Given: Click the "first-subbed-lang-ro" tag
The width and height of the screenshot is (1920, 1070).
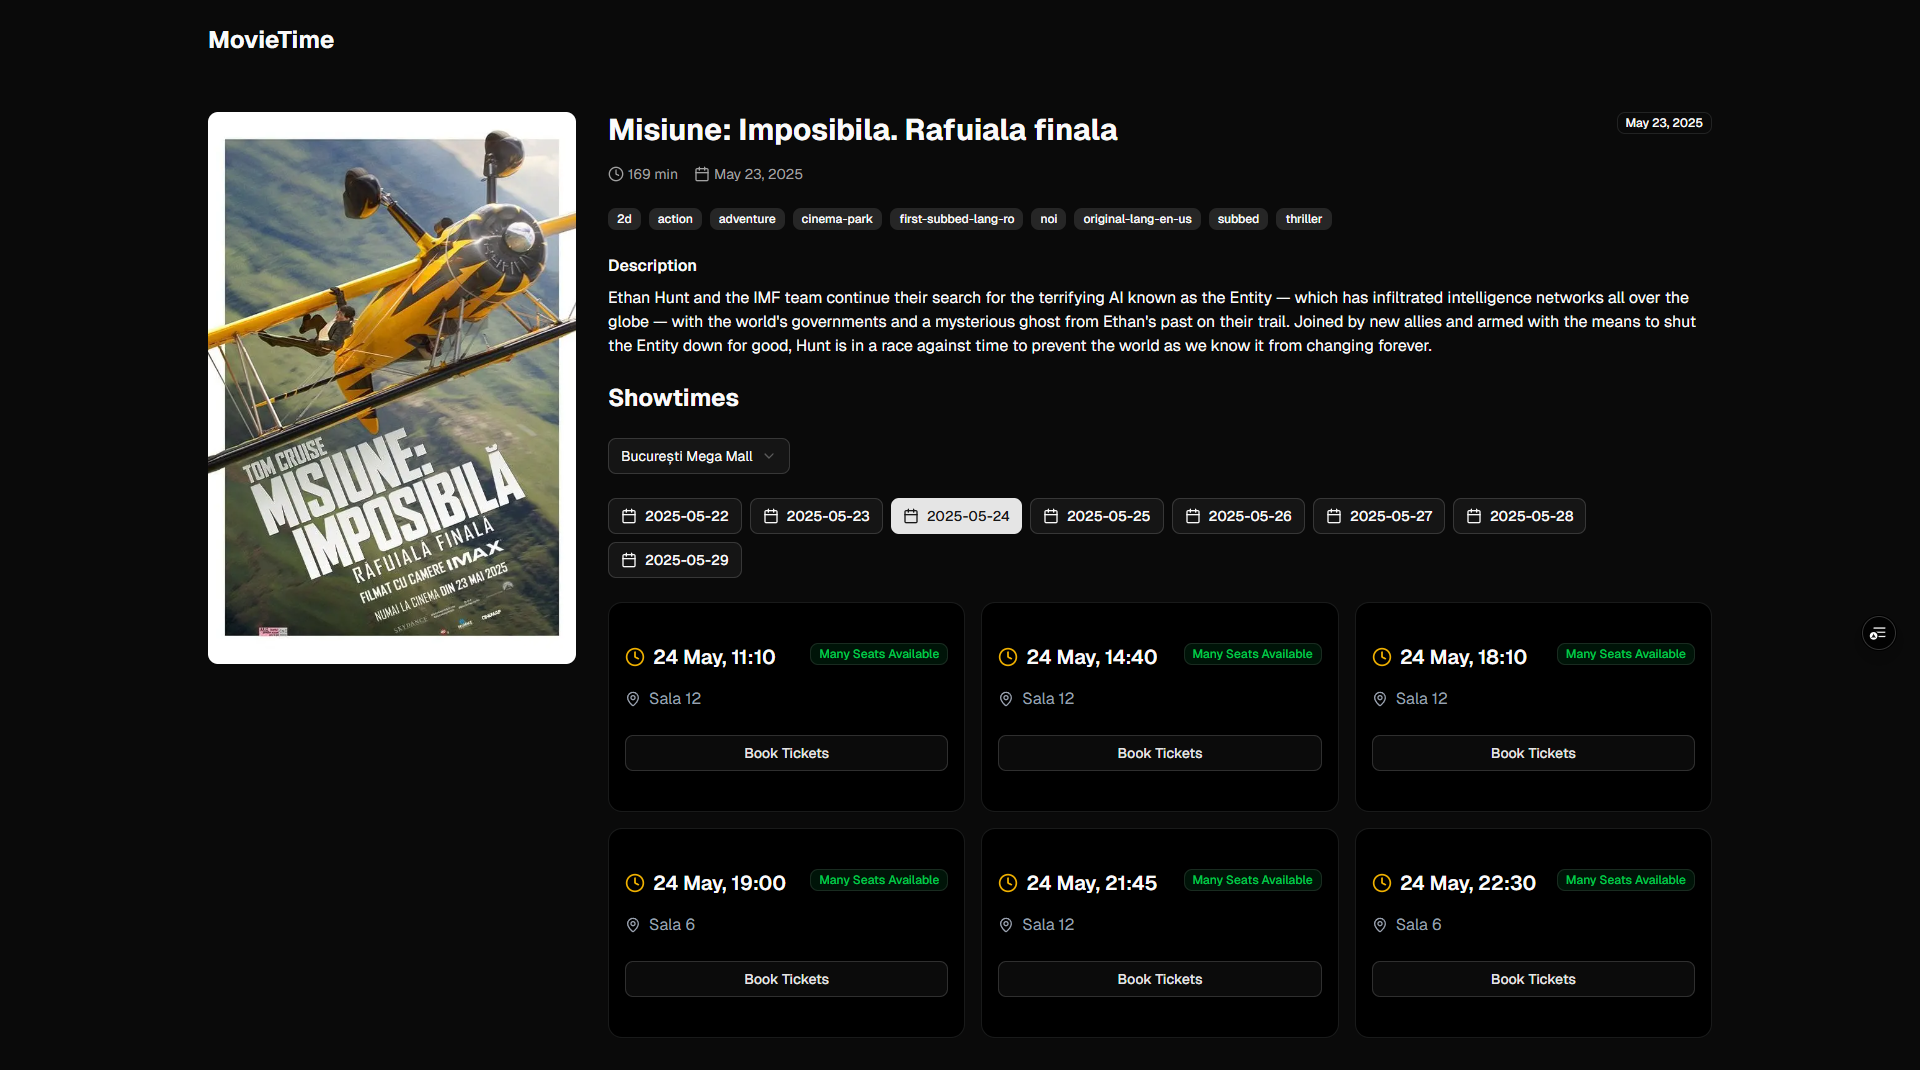Looking at the screenshot, I should 956,219.
